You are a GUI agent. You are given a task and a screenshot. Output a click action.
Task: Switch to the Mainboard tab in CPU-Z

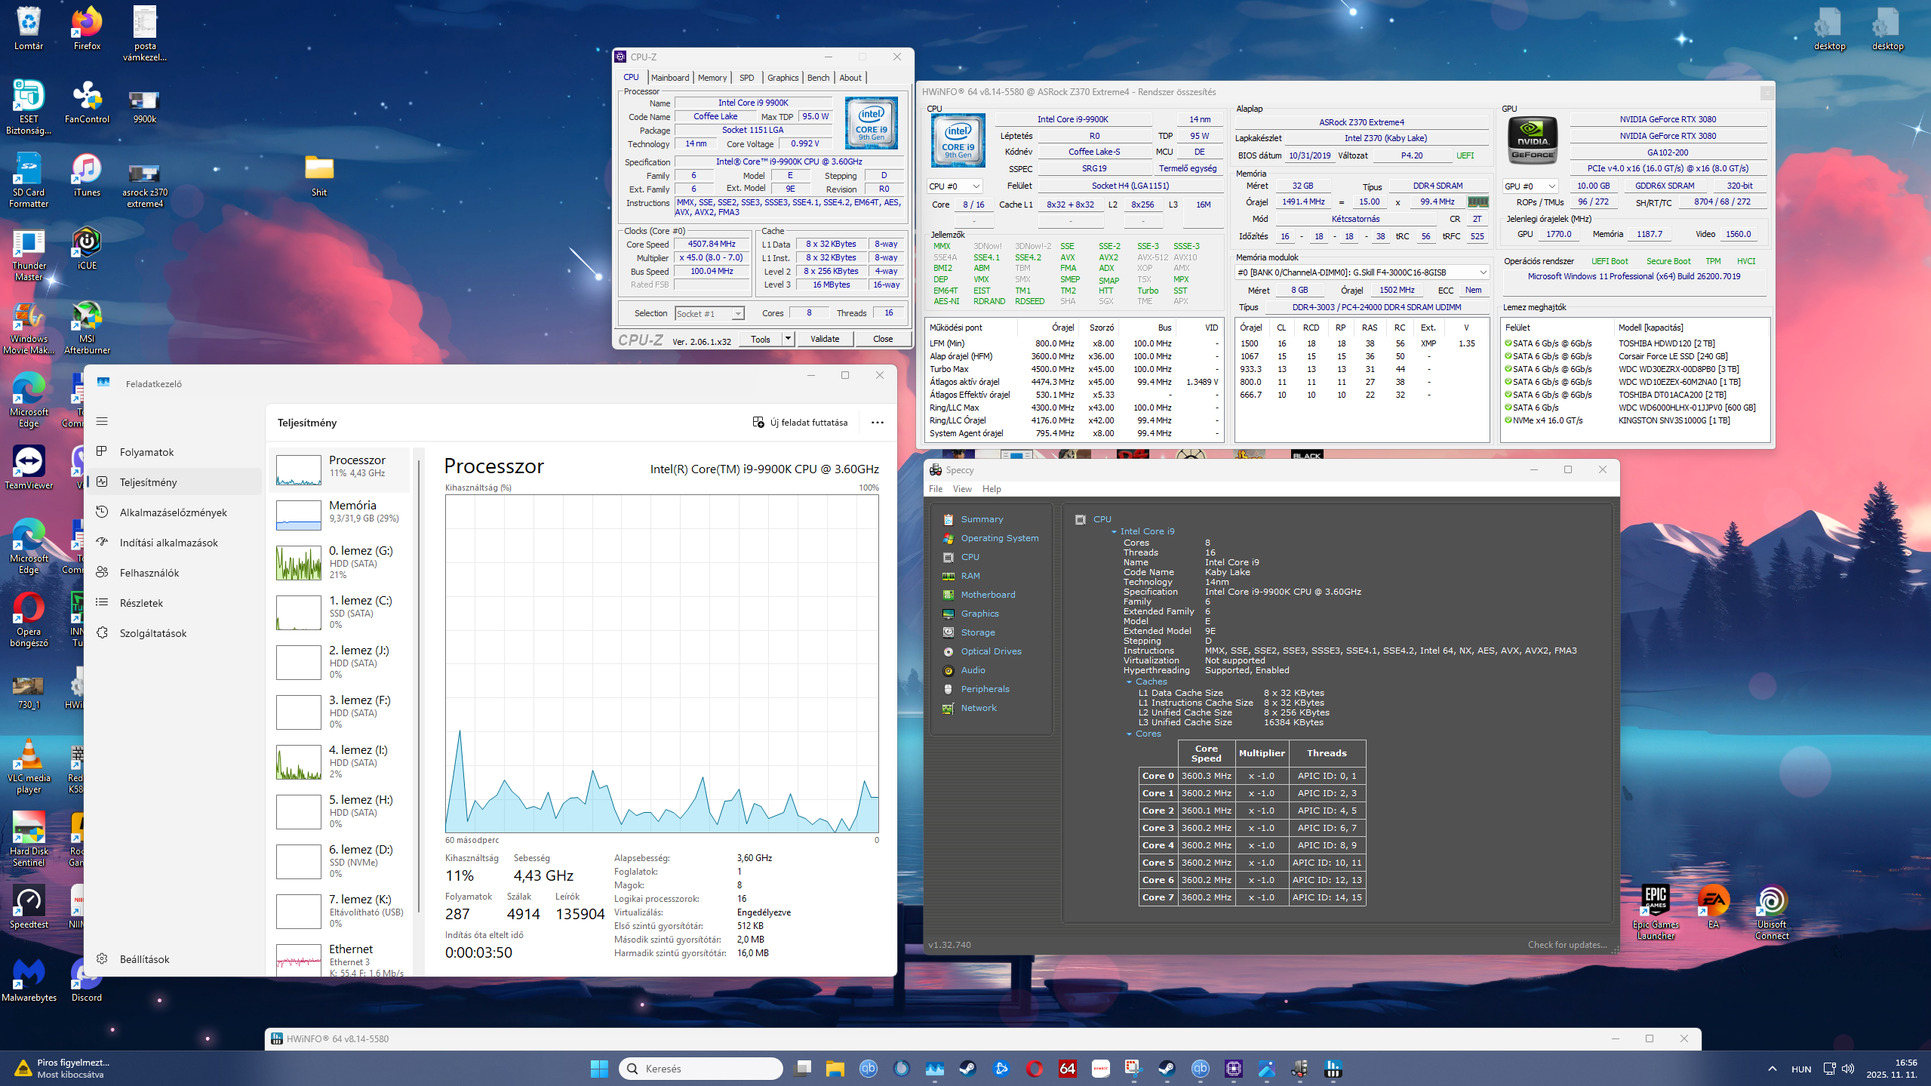[669, 77]
